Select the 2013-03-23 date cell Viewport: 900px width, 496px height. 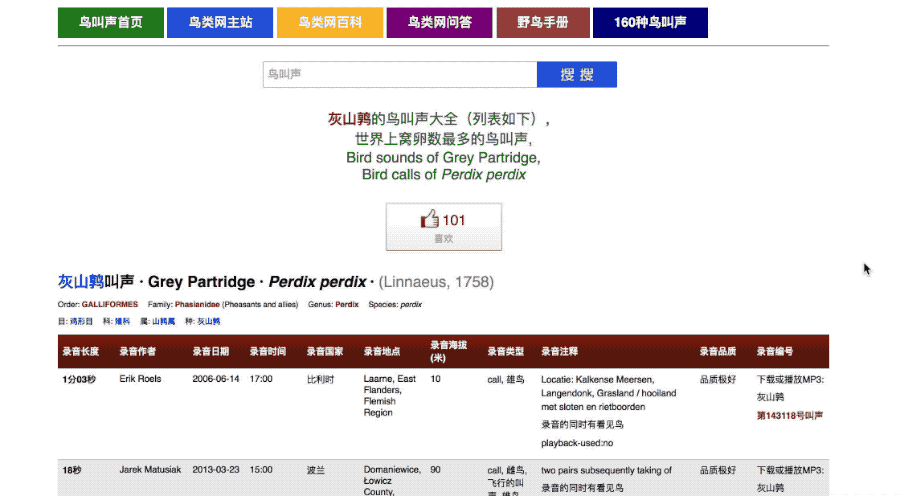pyautogui.click(x=216, y=470)
